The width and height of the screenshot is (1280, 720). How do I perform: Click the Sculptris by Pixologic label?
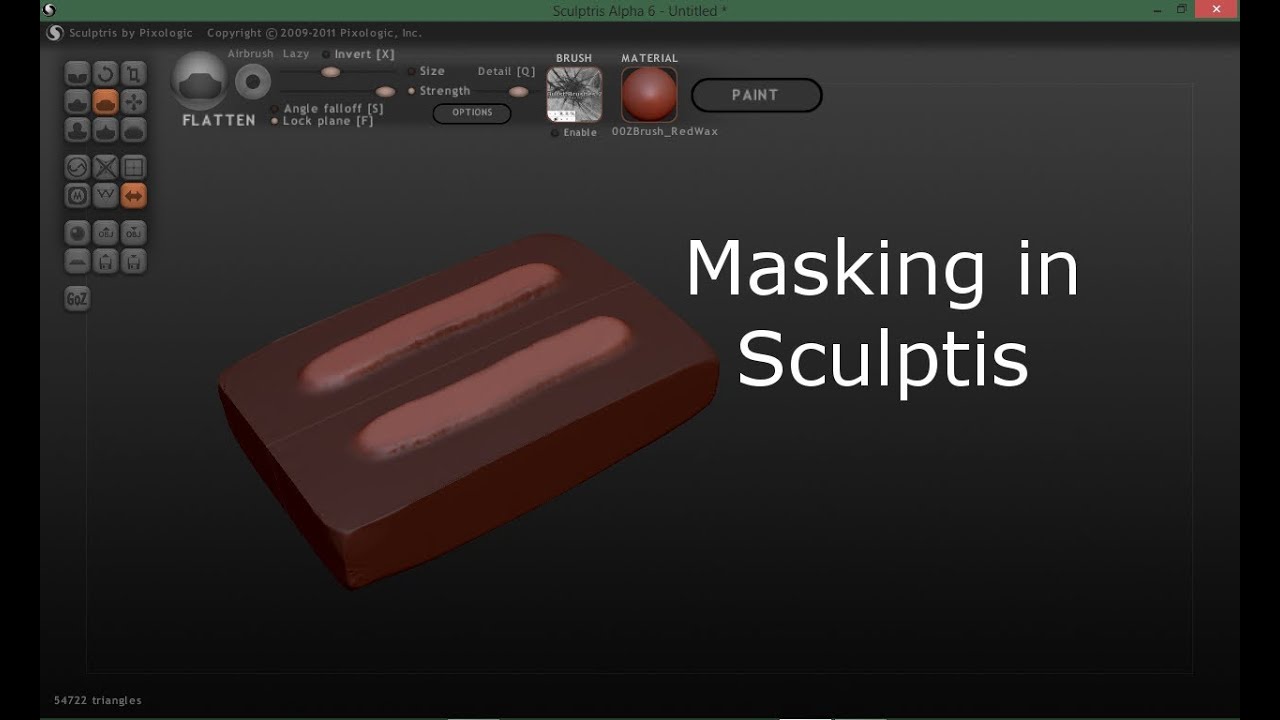[x=131, y=33]
